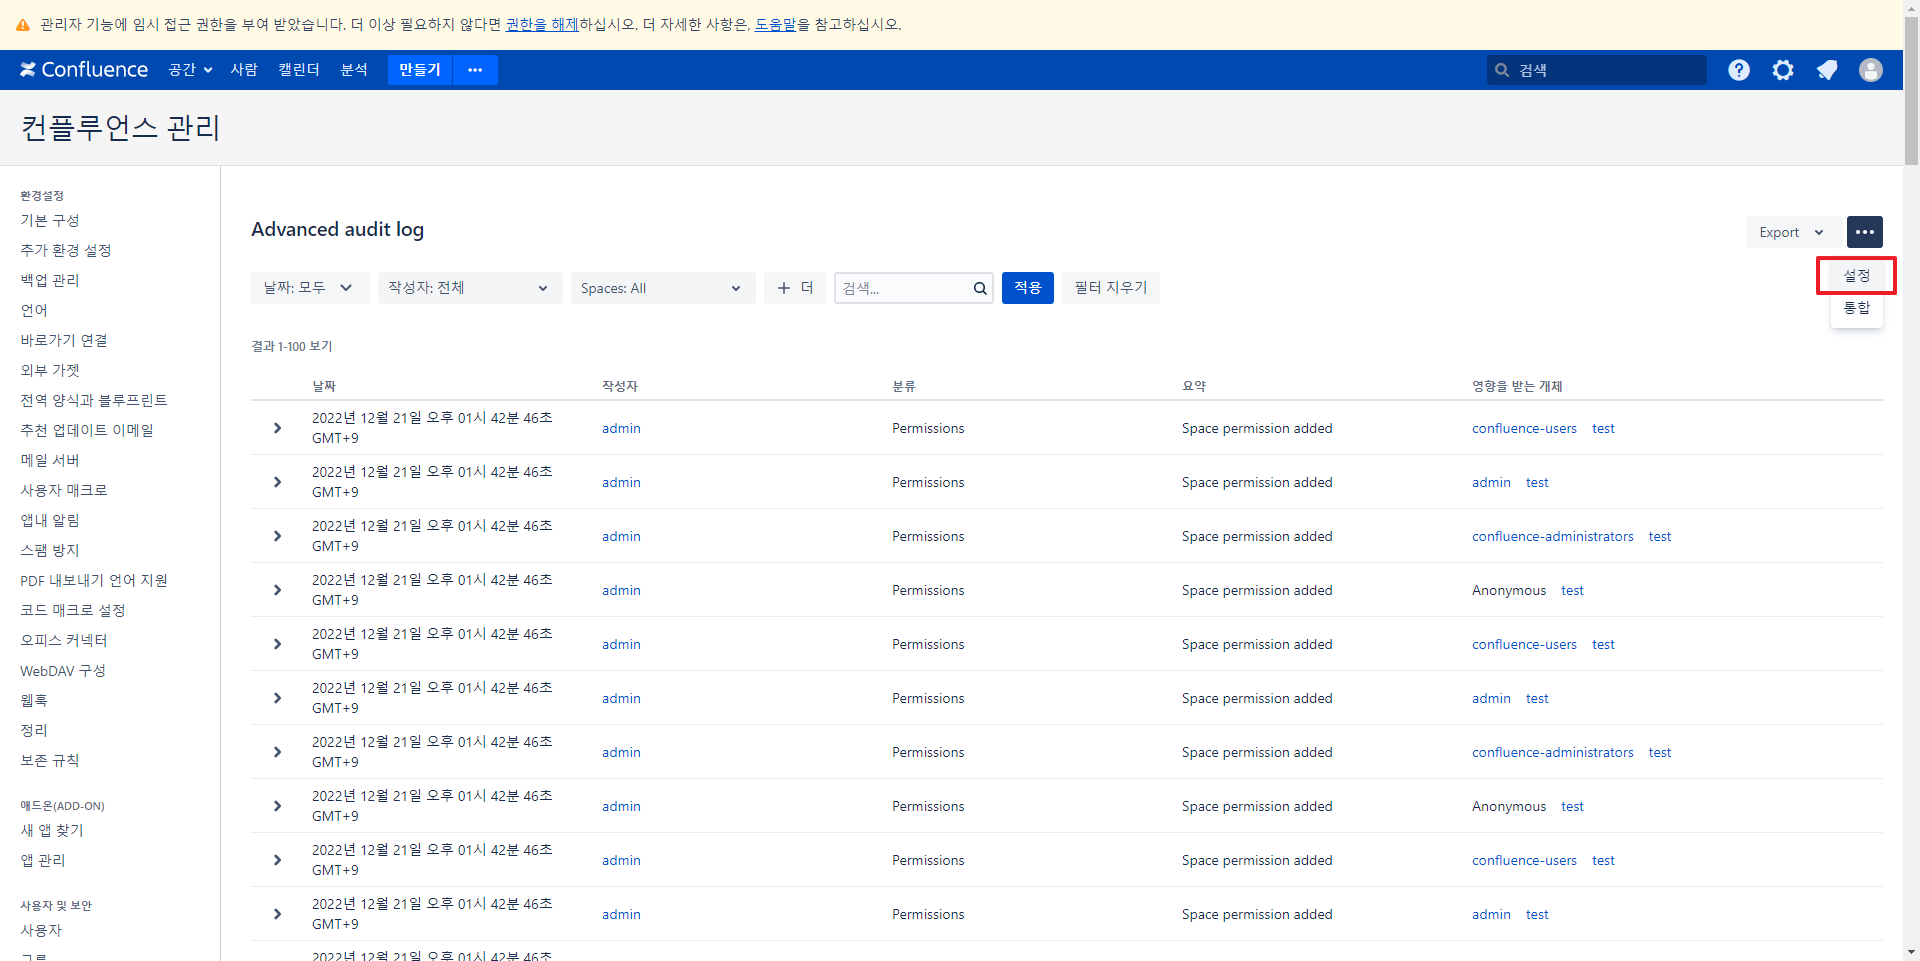Viewport: 1920px width, 961px height.
Task: Open PDF 내보내기 언어 지원 in the sidebar
Action: point(94,580)
